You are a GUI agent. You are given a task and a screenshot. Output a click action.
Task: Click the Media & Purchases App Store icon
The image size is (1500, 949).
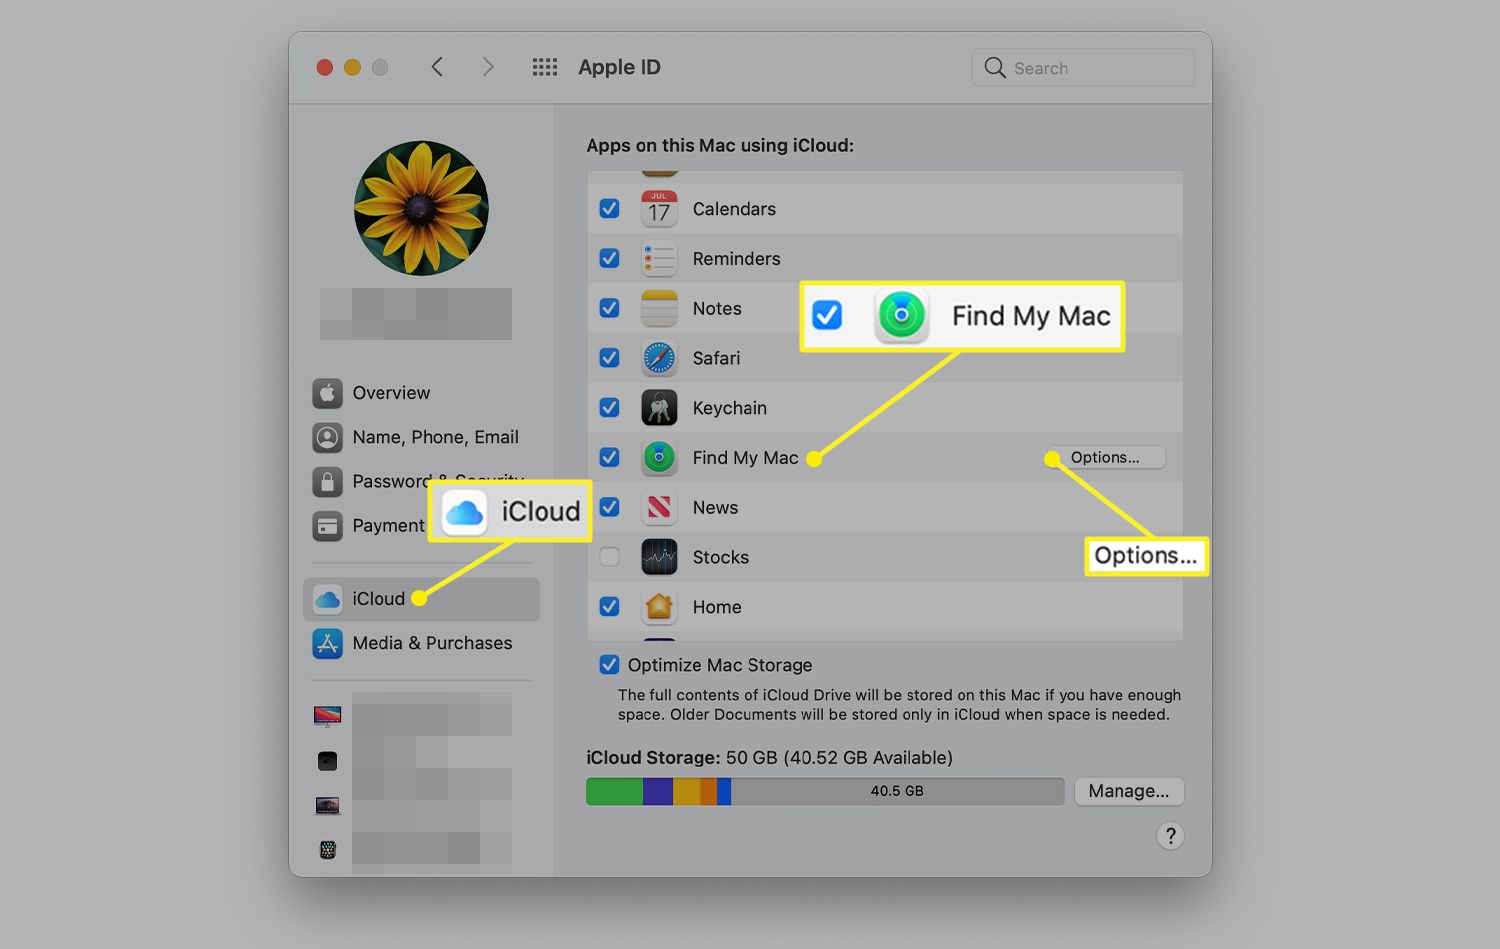click(327, 643)
